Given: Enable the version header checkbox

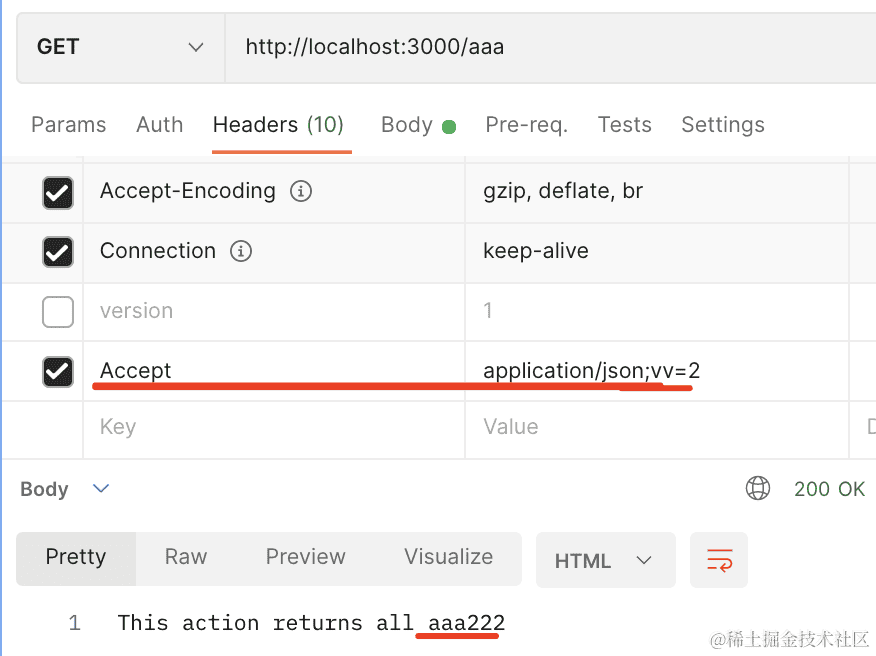Looking at the screenshot, I should tap(58, 312).
